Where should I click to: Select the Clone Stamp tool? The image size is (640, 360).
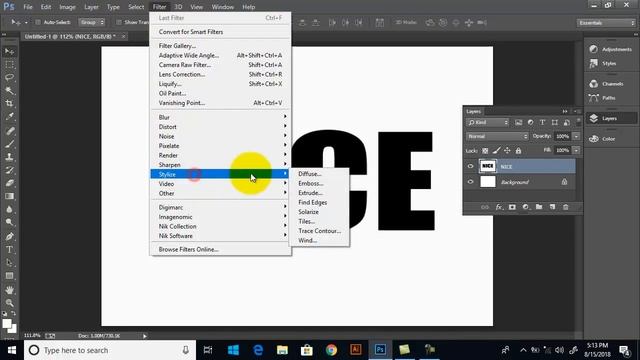coord(9,157)
